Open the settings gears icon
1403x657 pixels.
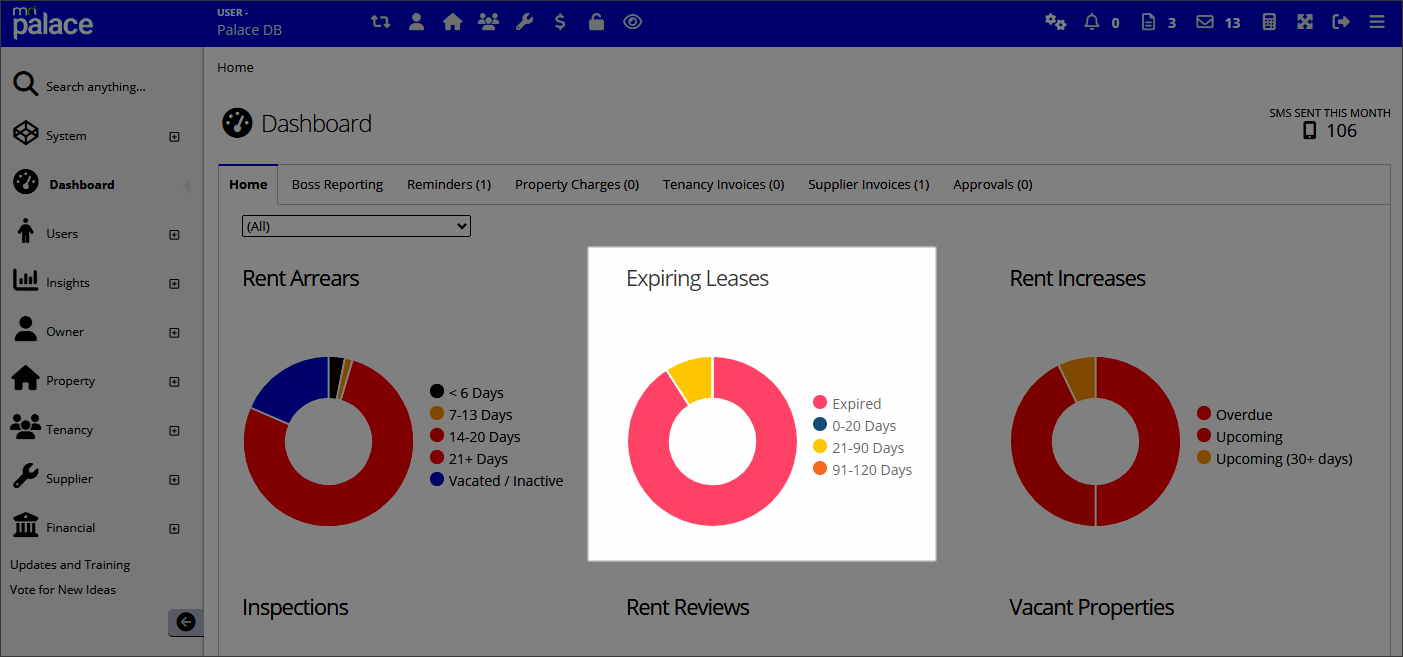(x=1055, y=21)
